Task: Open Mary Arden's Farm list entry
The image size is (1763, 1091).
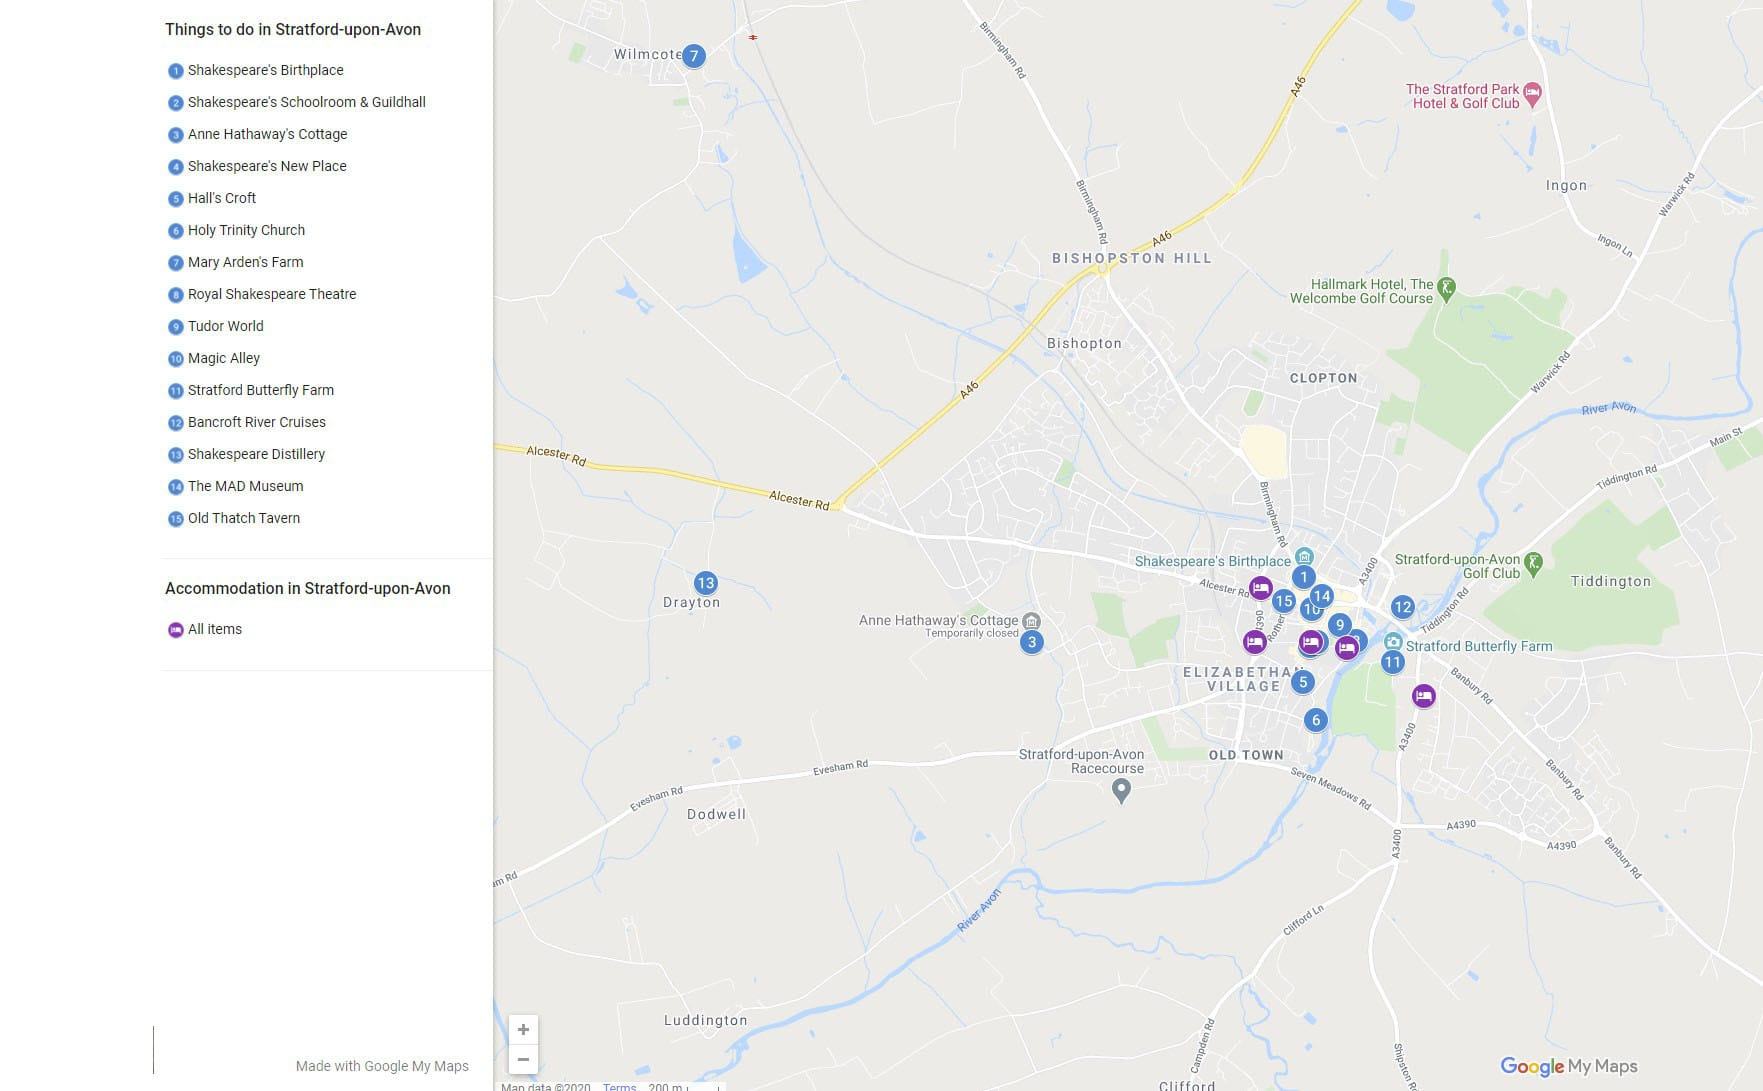Action: pyautogui.click(x=245, y=262)
